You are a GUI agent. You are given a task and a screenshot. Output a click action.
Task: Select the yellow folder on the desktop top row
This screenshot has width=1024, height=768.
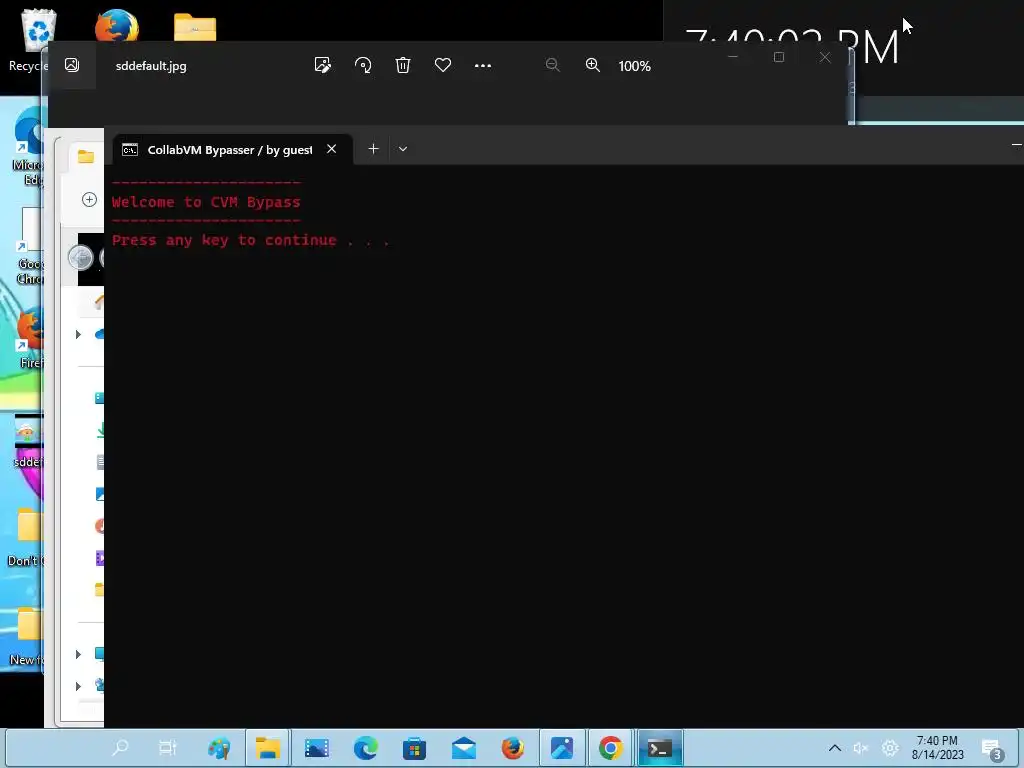pos(195,27)
